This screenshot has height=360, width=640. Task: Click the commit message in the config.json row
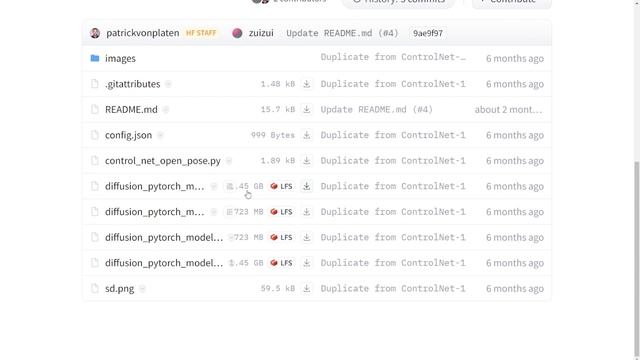point(393,135)
